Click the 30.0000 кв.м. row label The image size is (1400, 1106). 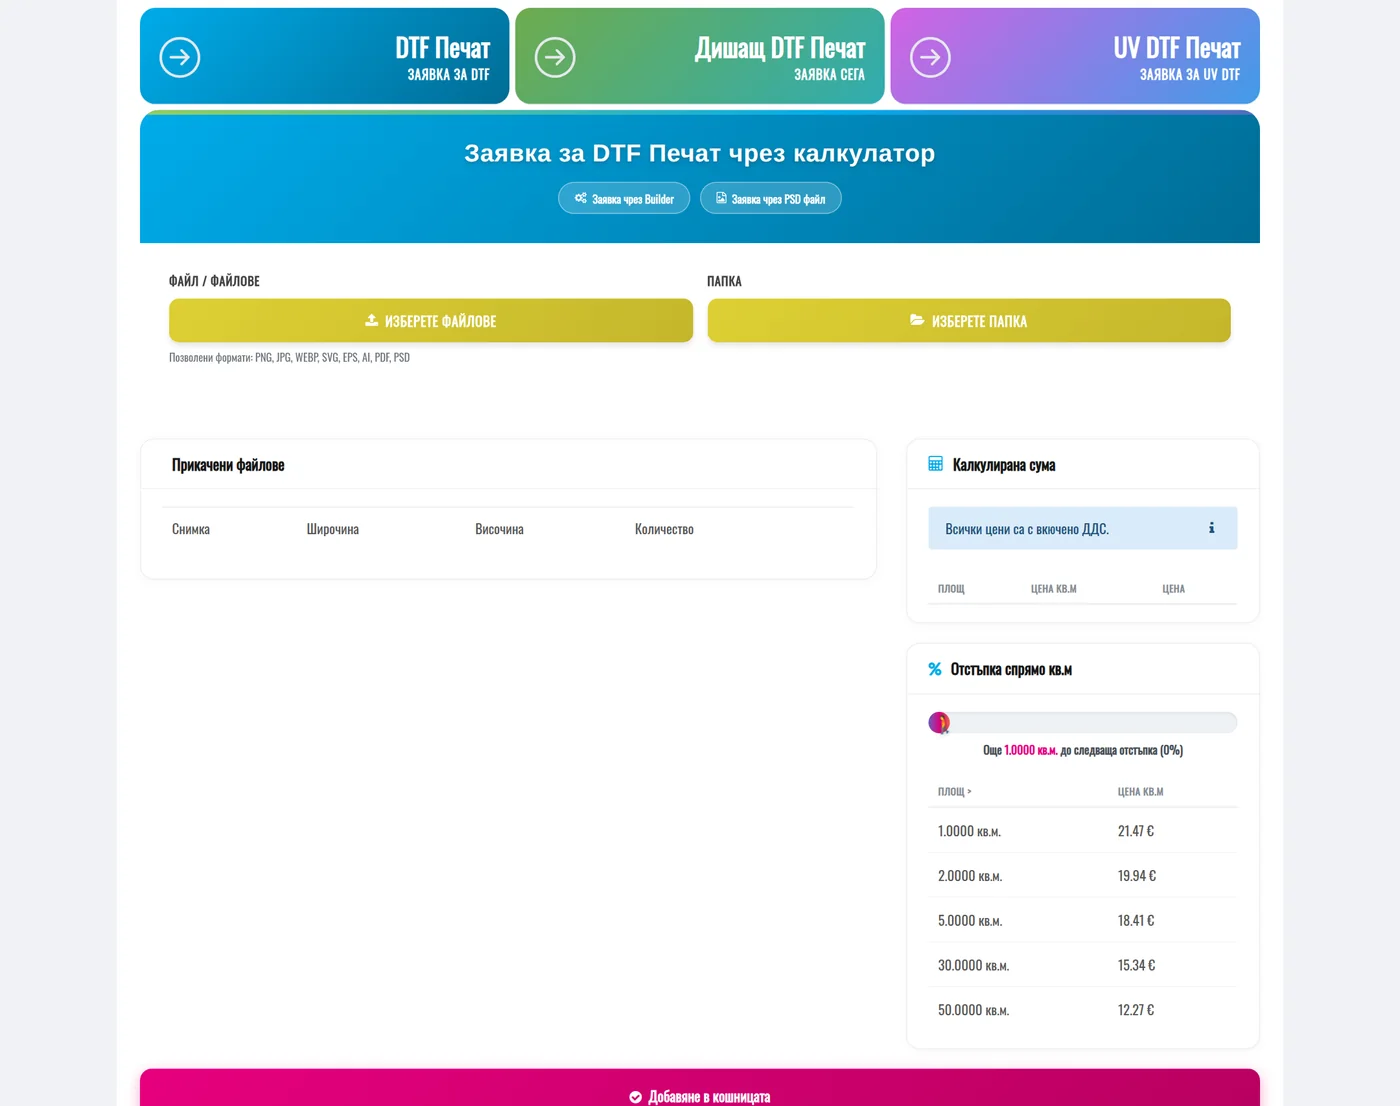point(974,966)
